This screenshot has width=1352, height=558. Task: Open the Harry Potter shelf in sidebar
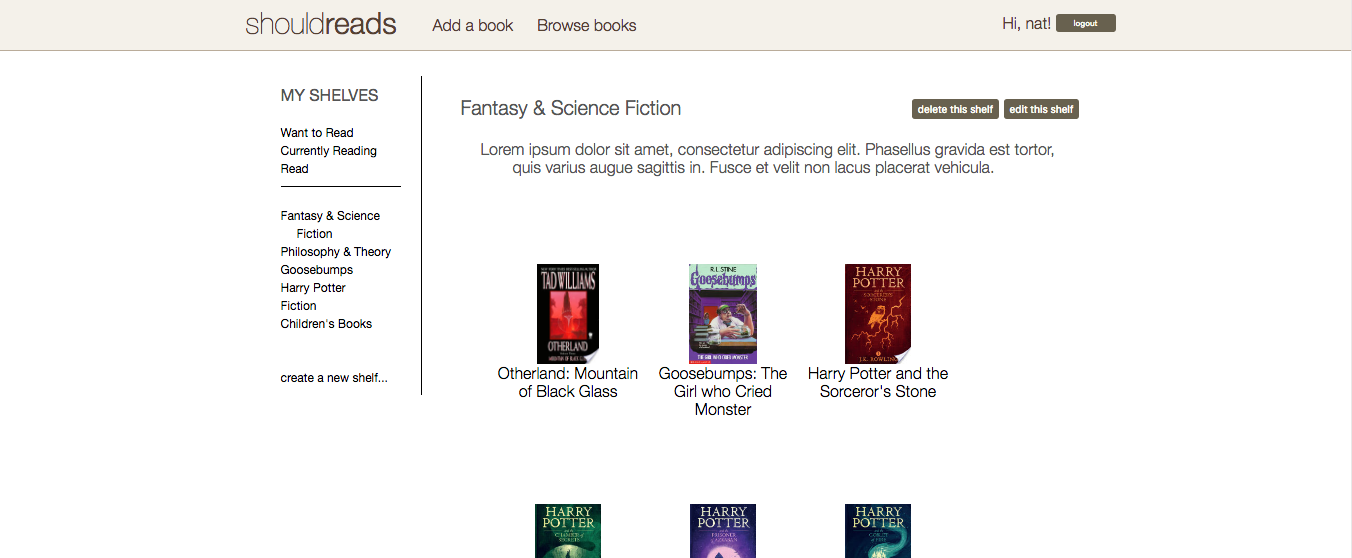(x=313, y=288)
